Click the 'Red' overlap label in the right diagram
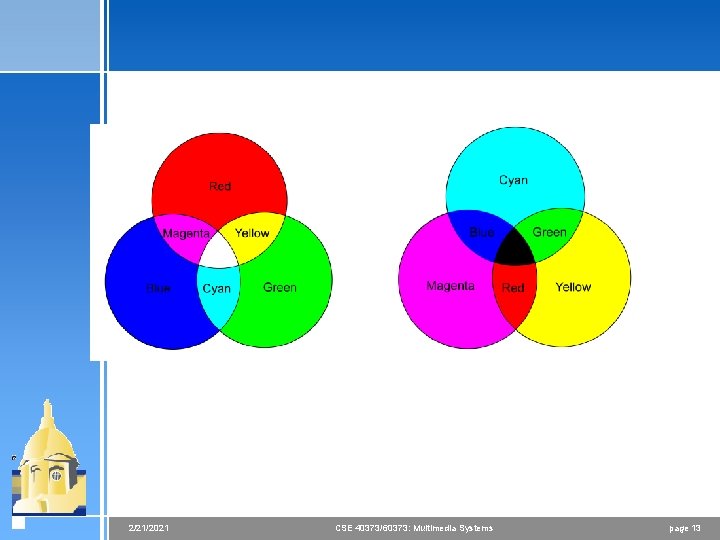This screenshot has width=720, height=540. point(513,288)
